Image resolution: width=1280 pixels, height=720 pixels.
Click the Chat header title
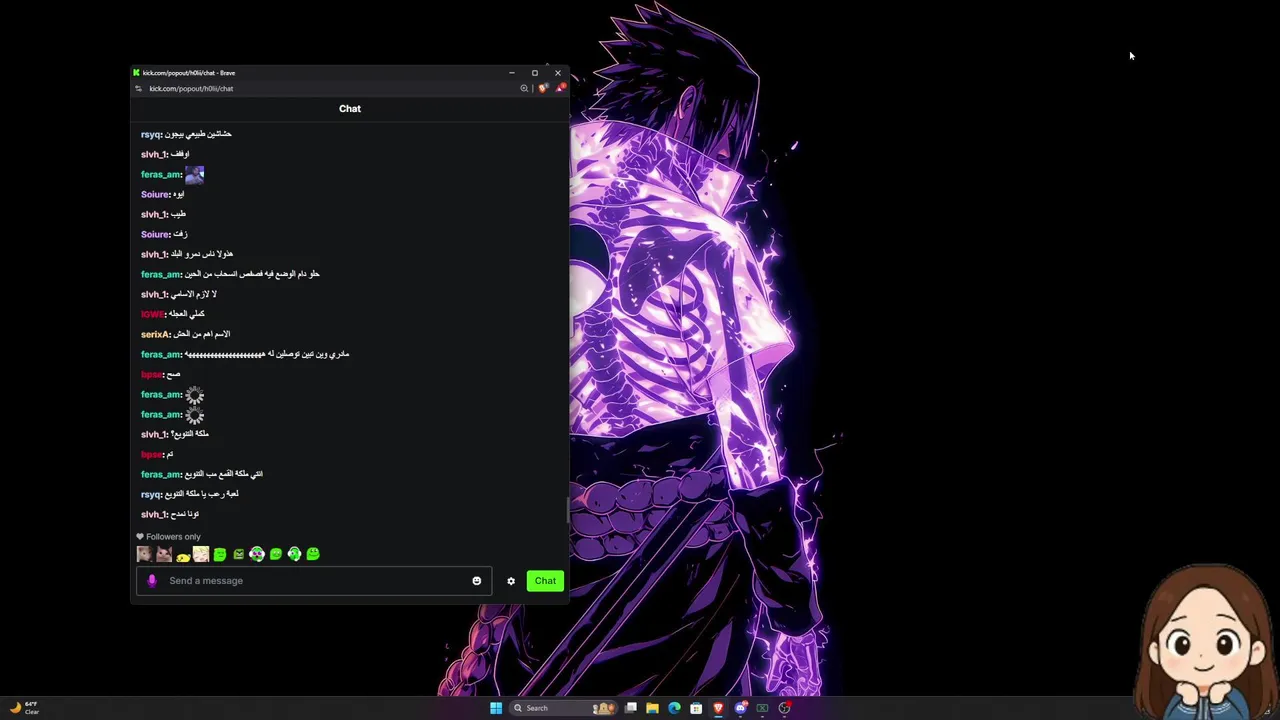tap(350, 108)
